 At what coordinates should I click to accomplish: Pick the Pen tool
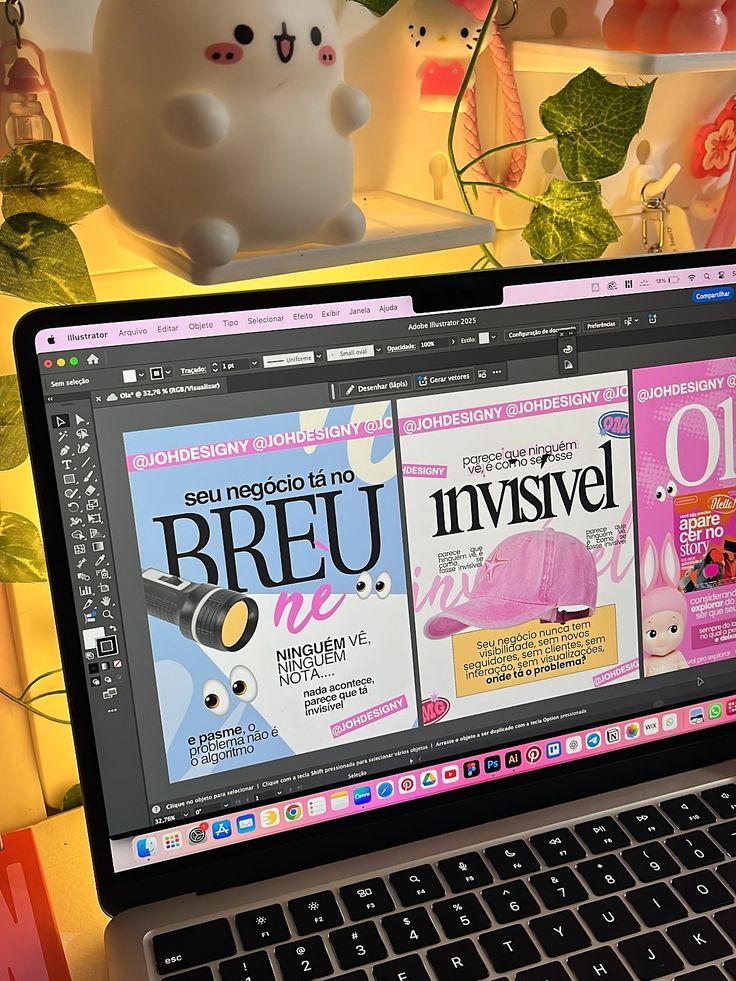[65, 450]
